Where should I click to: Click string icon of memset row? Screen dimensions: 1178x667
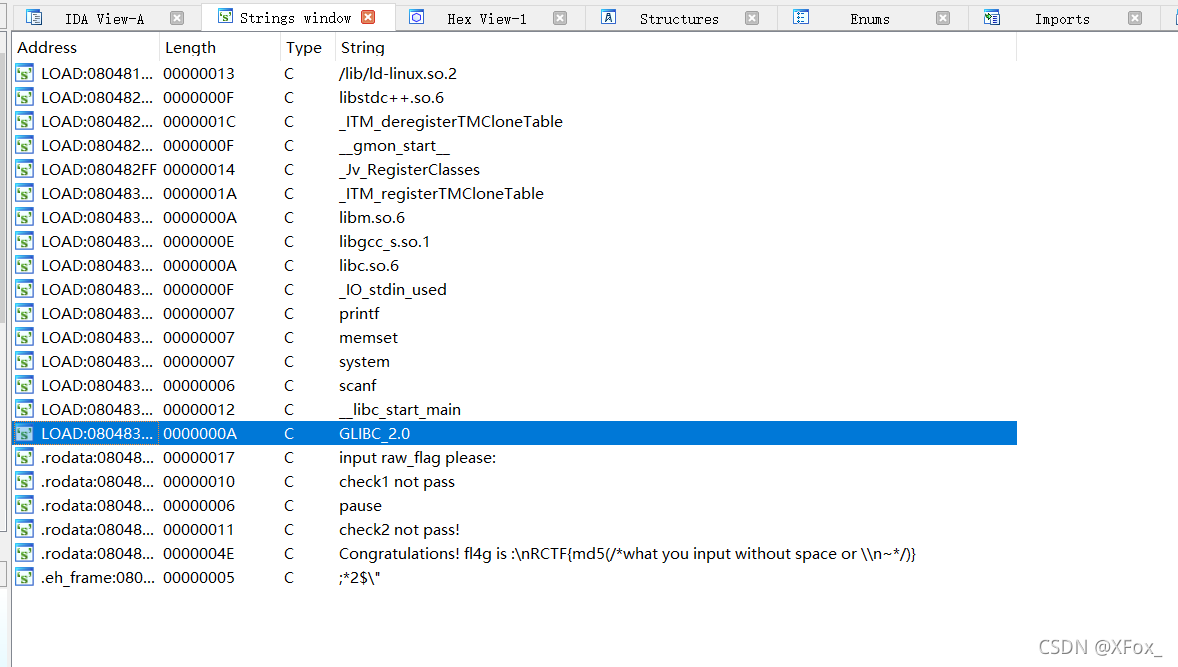[25, 338]
